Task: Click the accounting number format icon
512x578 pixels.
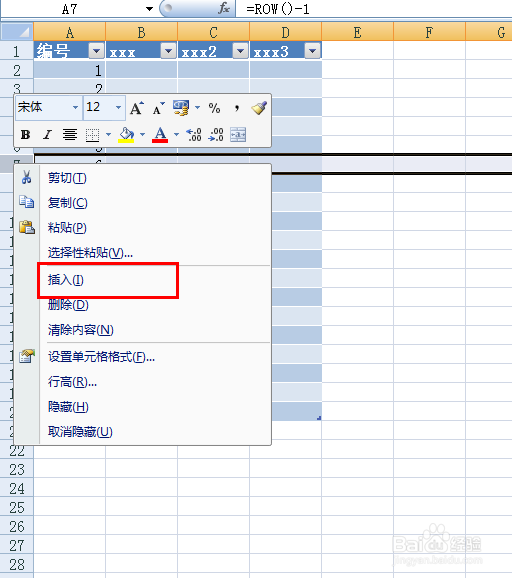Action: [181, 108]
